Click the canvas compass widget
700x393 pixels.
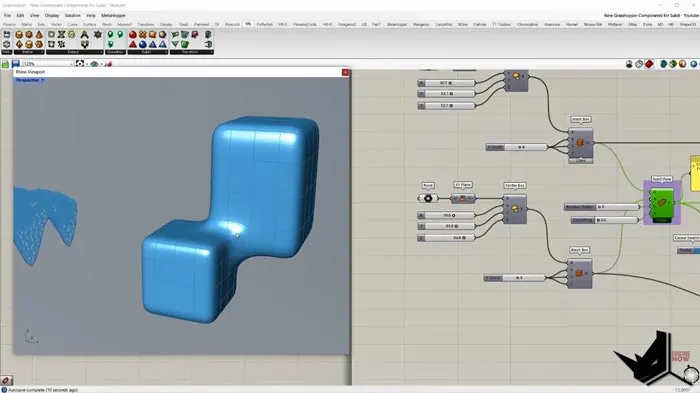tap(691, 374)
